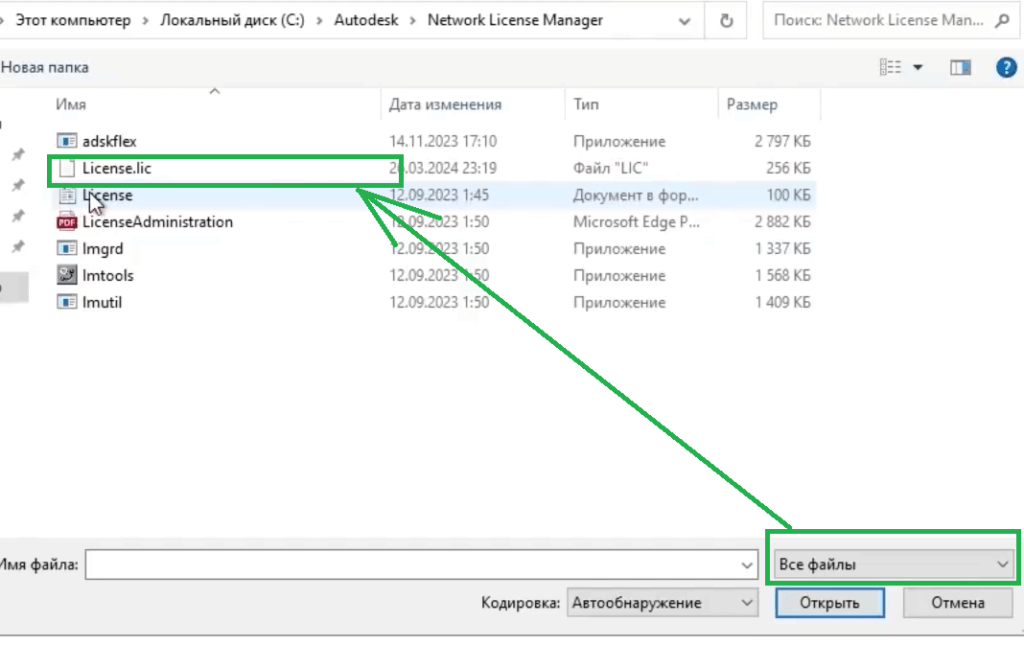Toggle the preview pane icon

pos(961,67)
